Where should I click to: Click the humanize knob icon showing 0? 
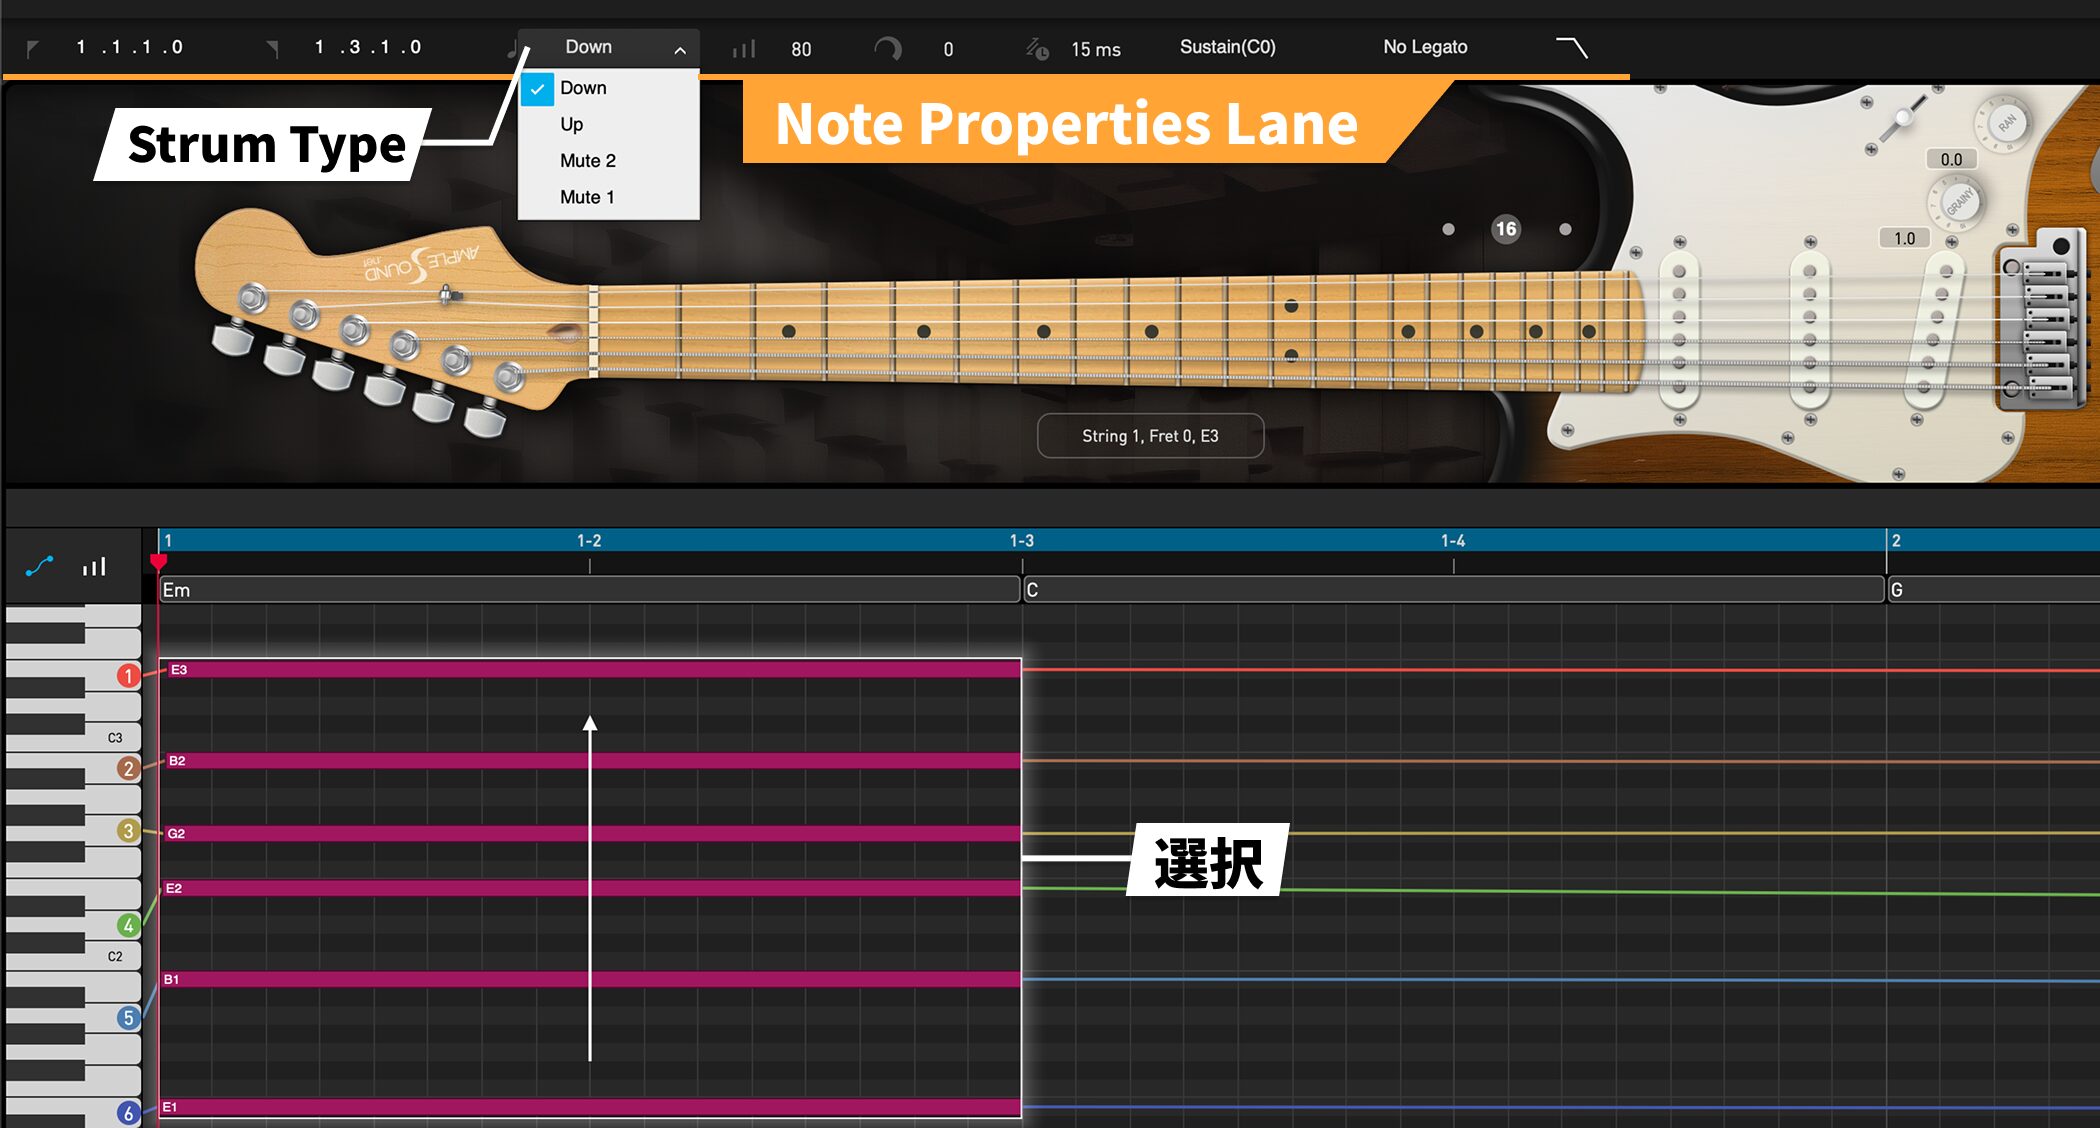888,48
